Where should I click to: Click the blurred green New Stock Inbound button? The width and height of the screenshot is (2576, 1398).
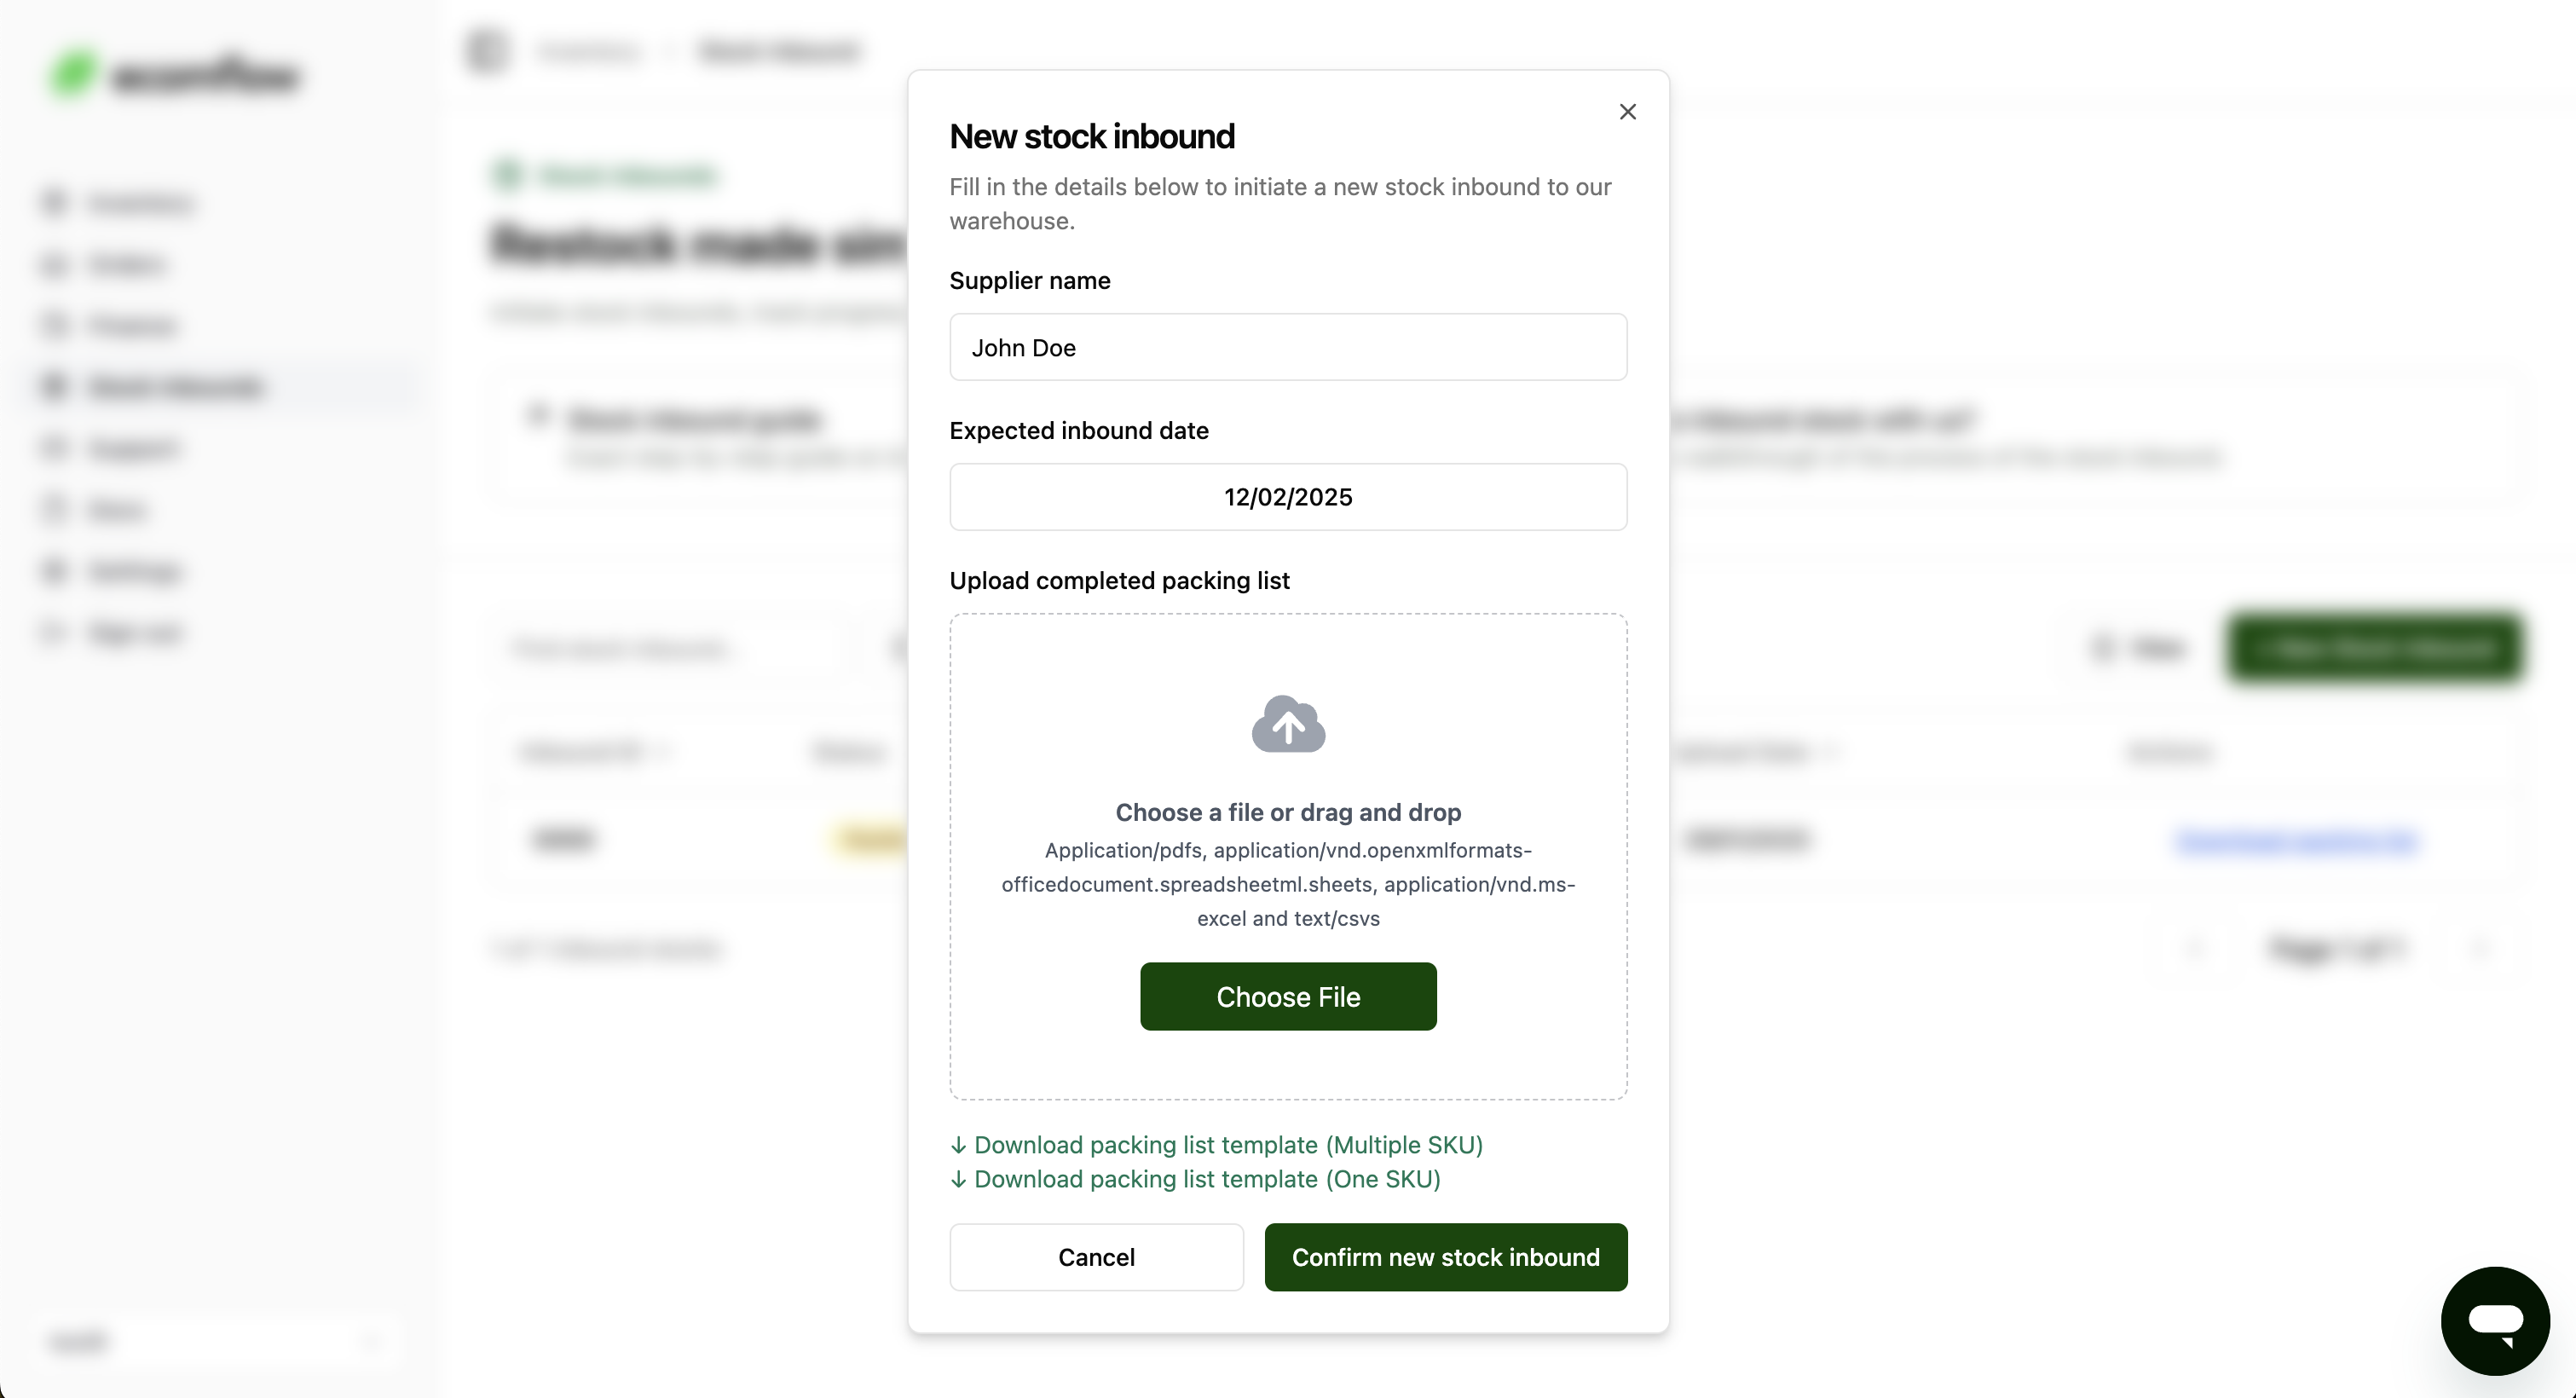(2374, 649)
